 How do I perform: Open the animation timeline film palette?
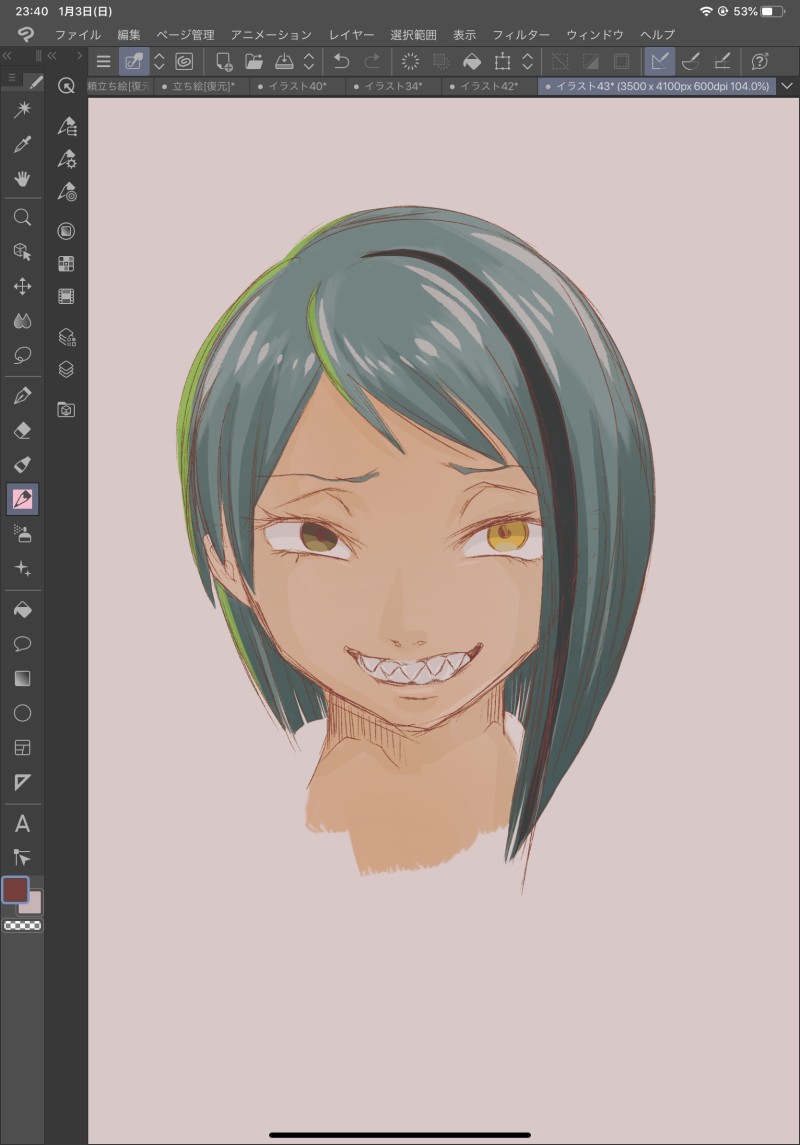point(66,296)
